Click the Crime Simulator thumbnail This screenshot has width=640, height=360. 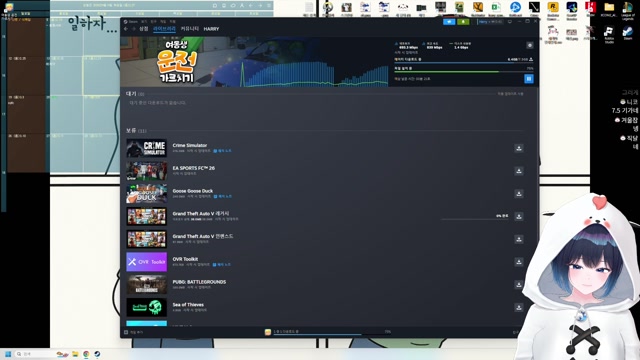coord(147,148)
